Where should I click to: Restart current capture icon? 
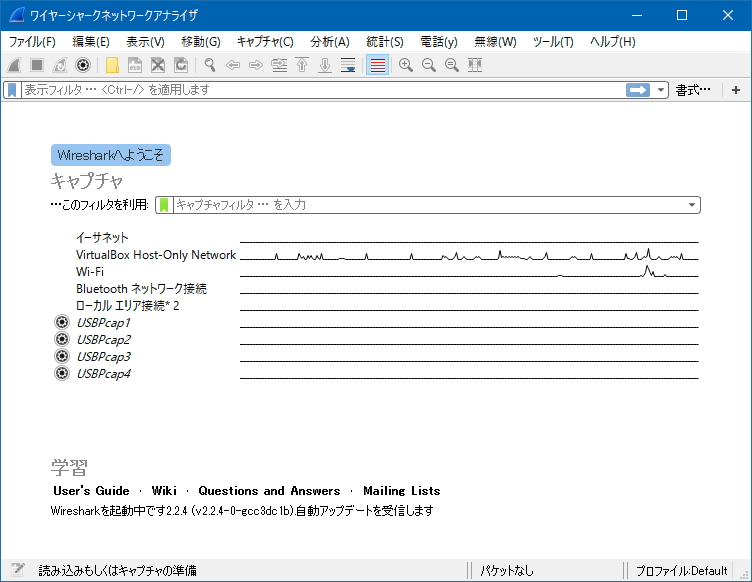click(x=60, y=65)
